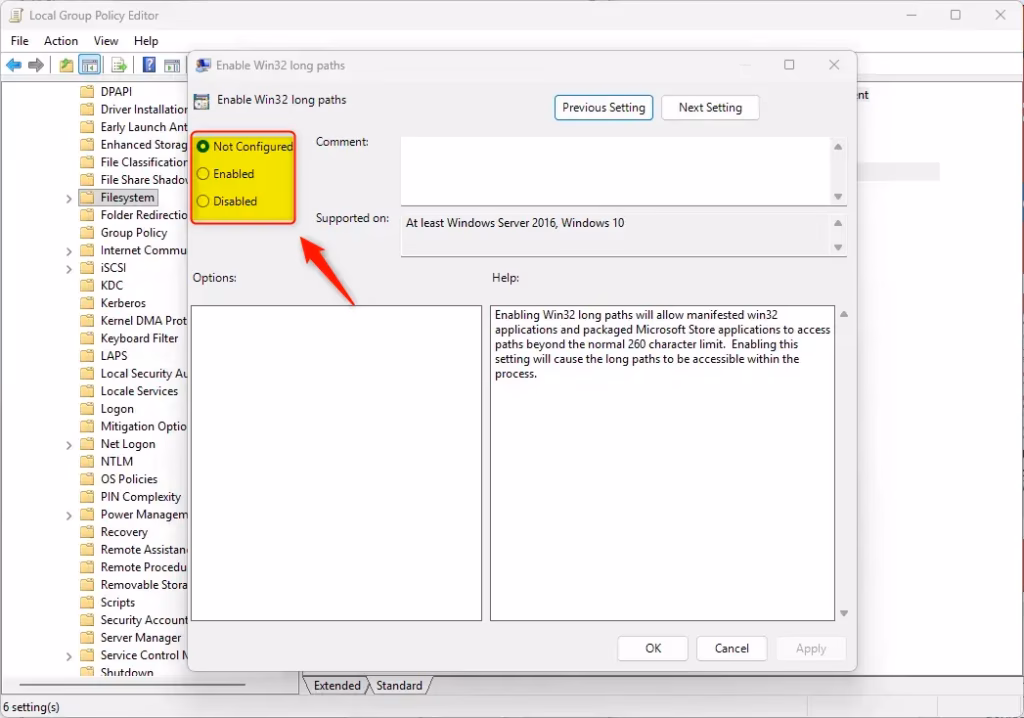Click the Forward arrow toolbar icon

point(36,65)
